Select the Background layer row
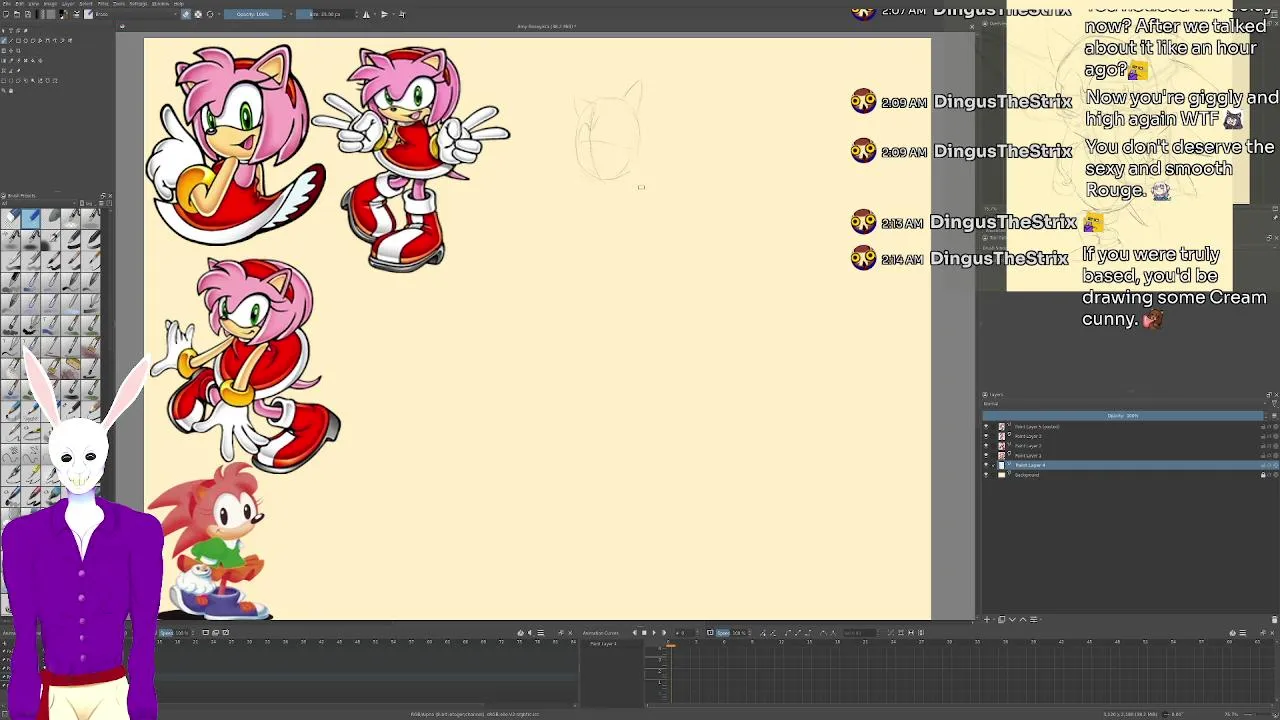The width and height of the screenshot is (1280, 720). point(1130,475)
